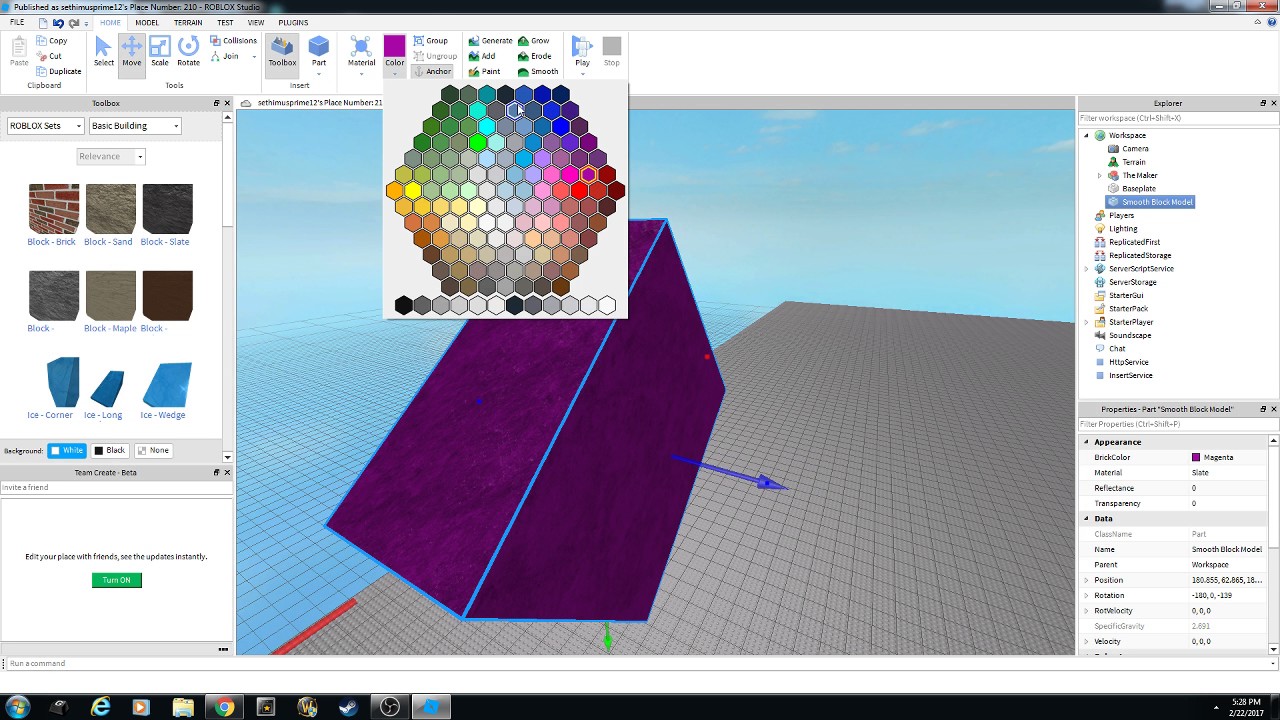This screenshot has width=1280, height=720.
Task: Toggle the Anchor button
Action: point(432,72)
